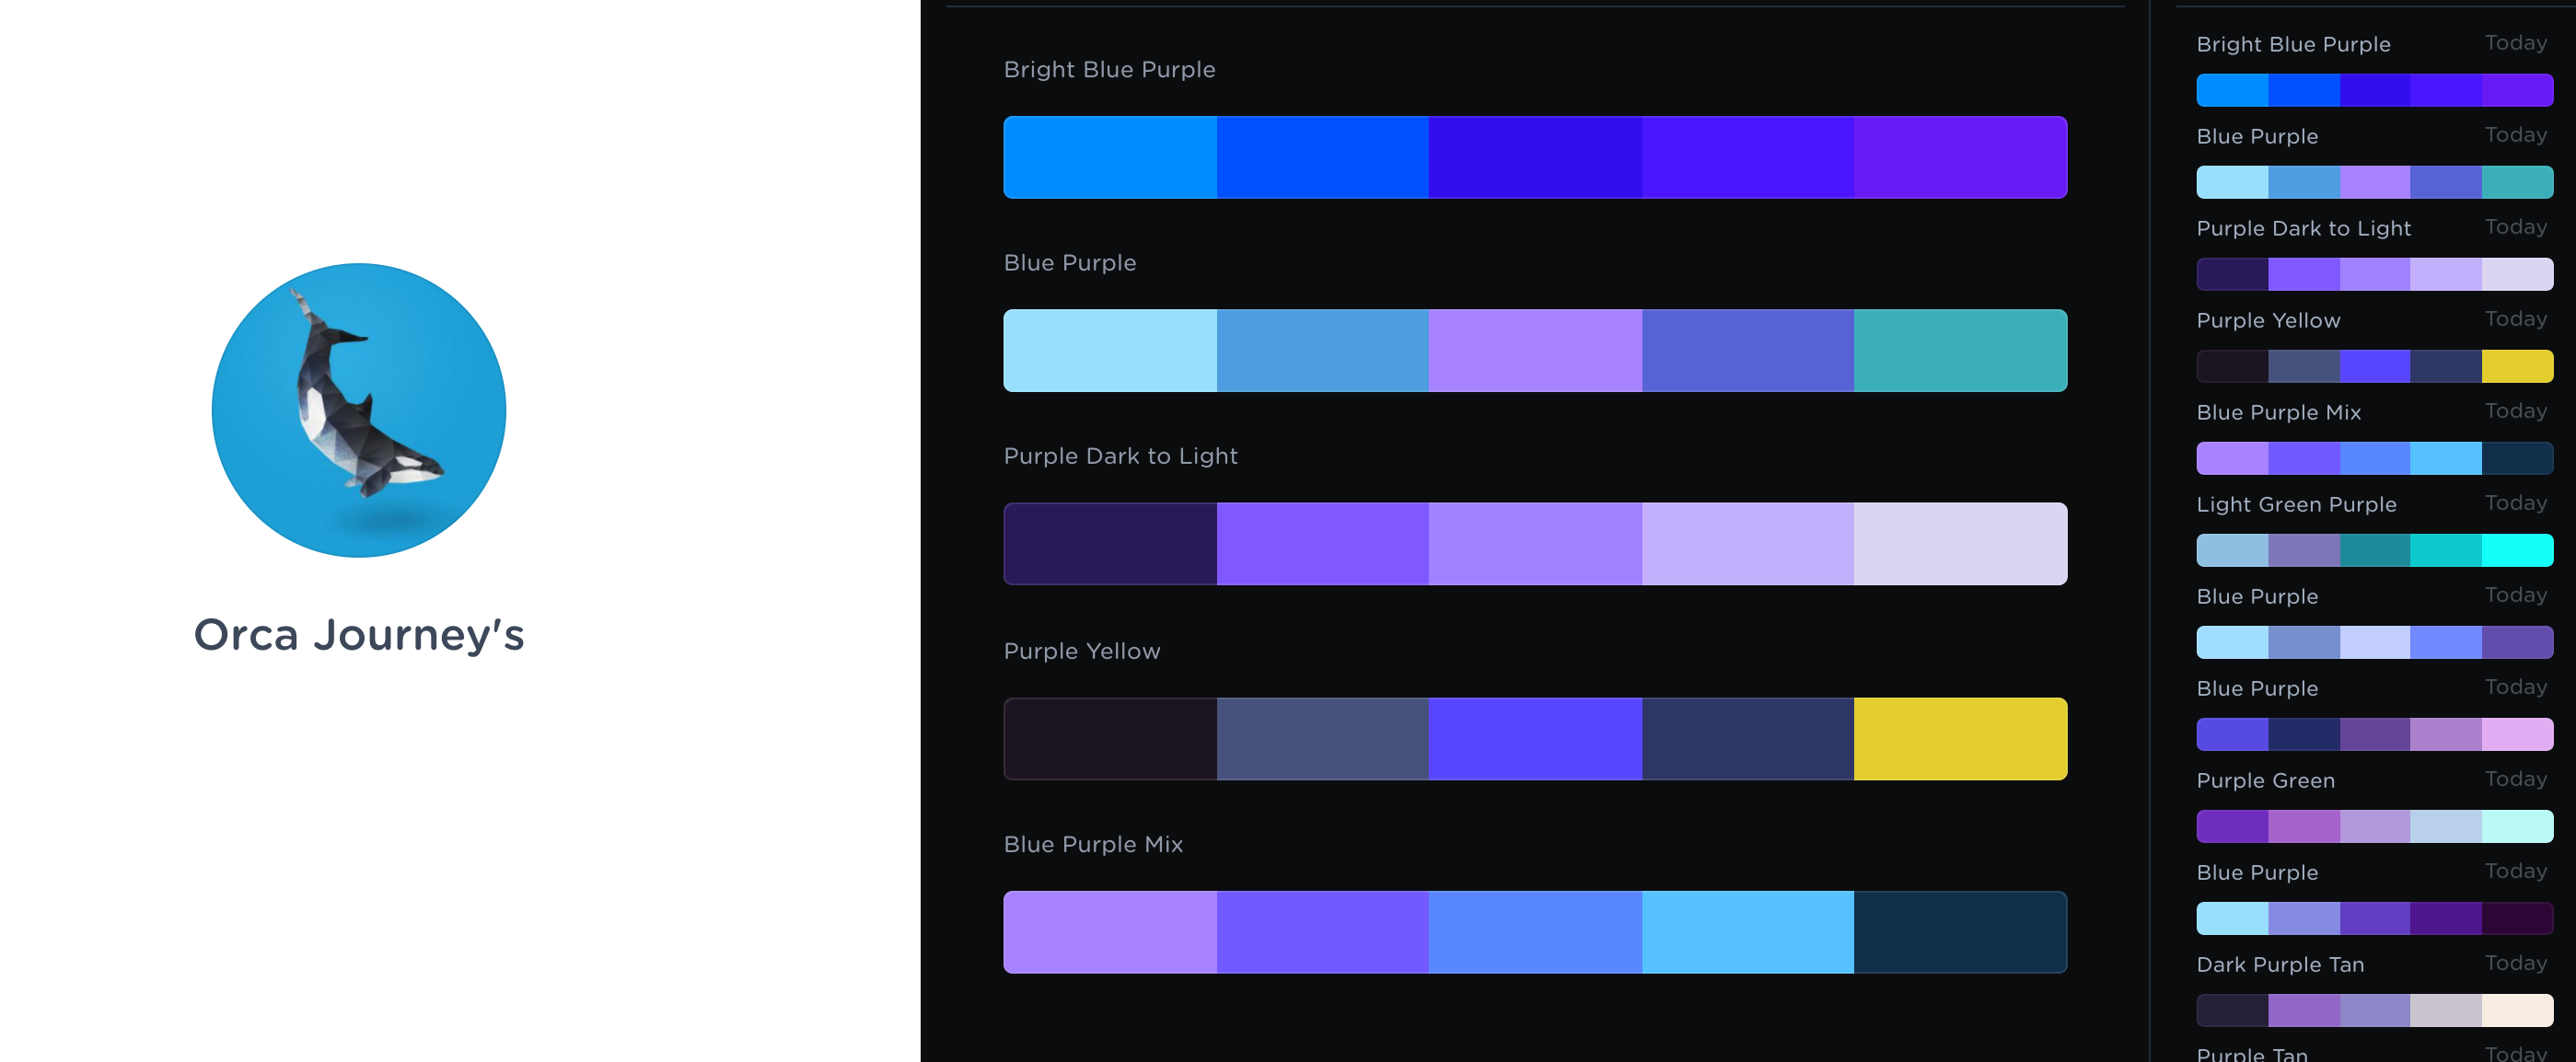Open the Bright Blue Purple heading in main list
This screenshot has height=1062, width=2576.
coord(1109,70)
